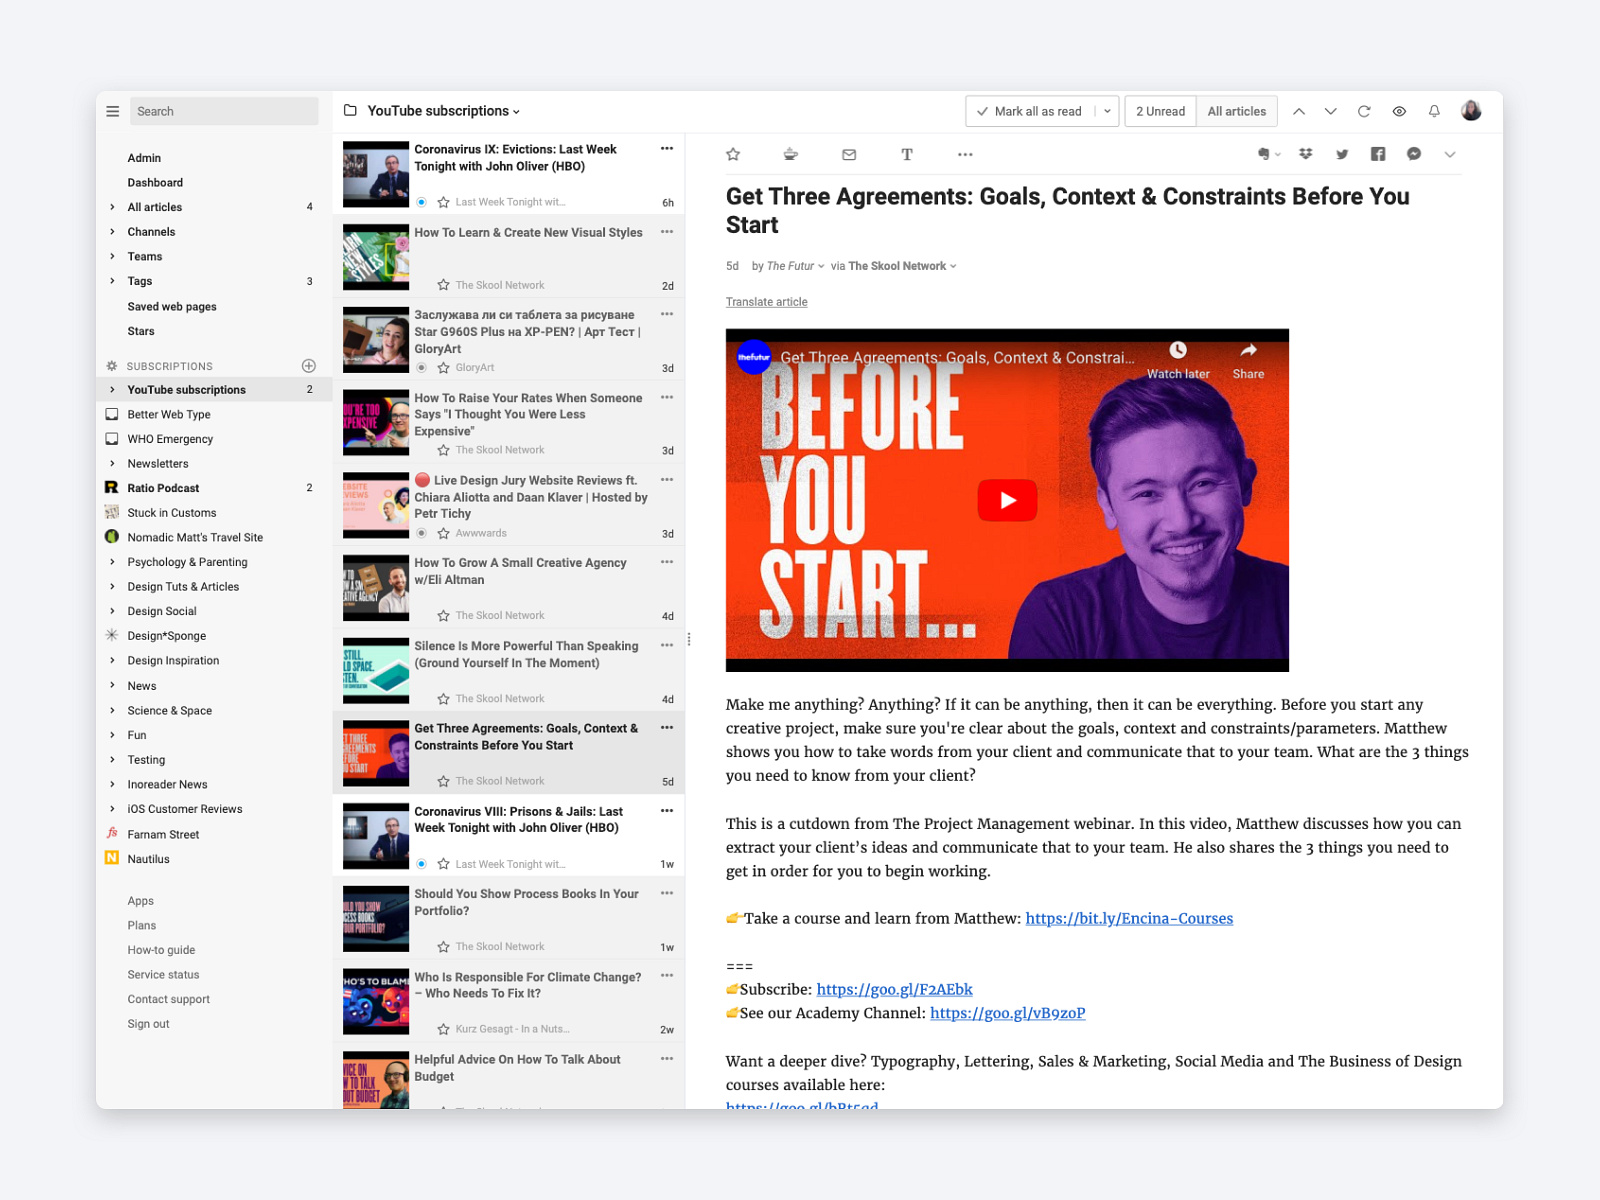Toggle article preview with the eye icon
The width and height of the screenshot is (1600, 1200).
click(x=1399, y=111)
